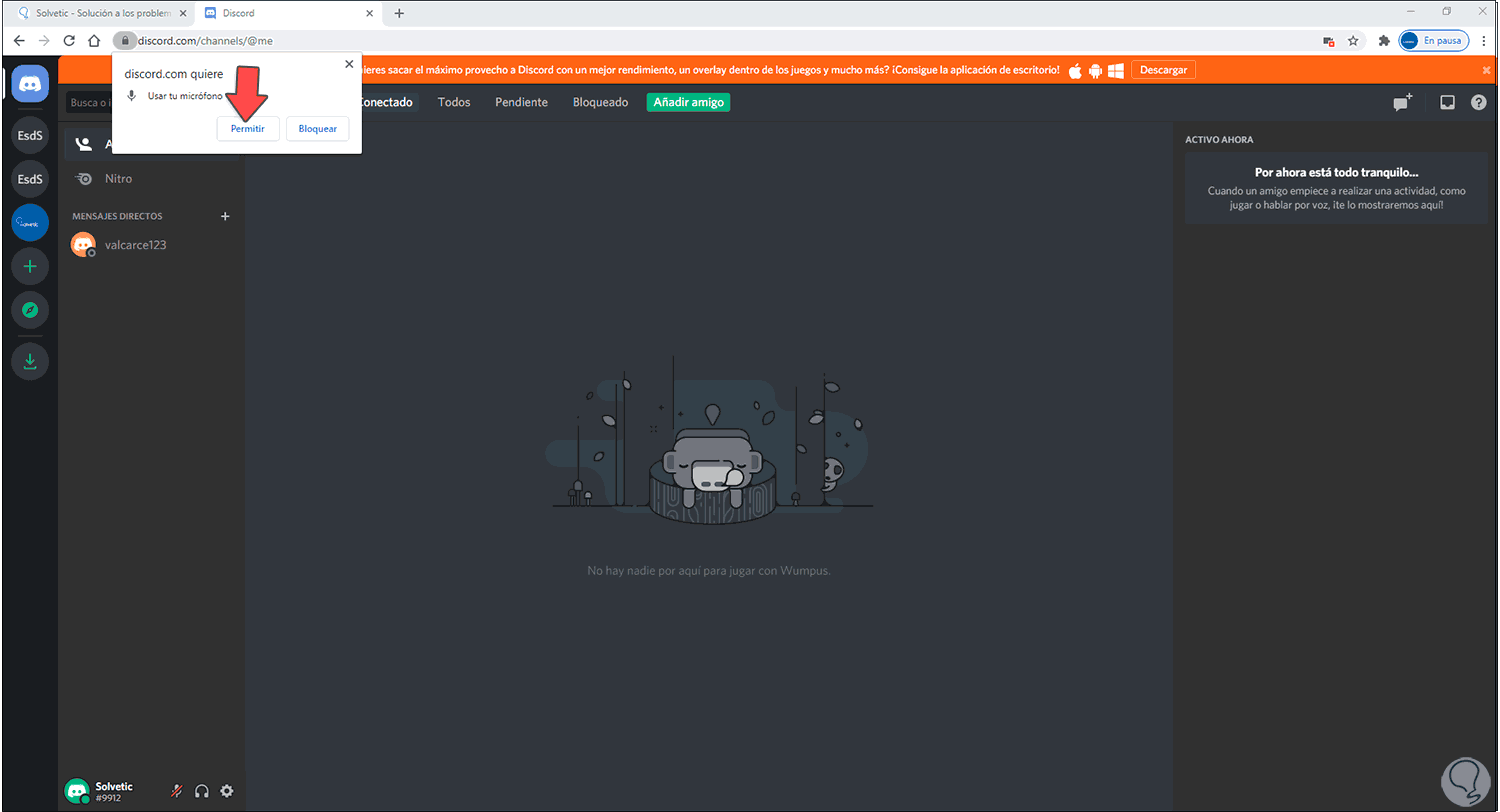Click Permitir to allow microphone access
Screen dimensions: 1500x812
point(248,129)
